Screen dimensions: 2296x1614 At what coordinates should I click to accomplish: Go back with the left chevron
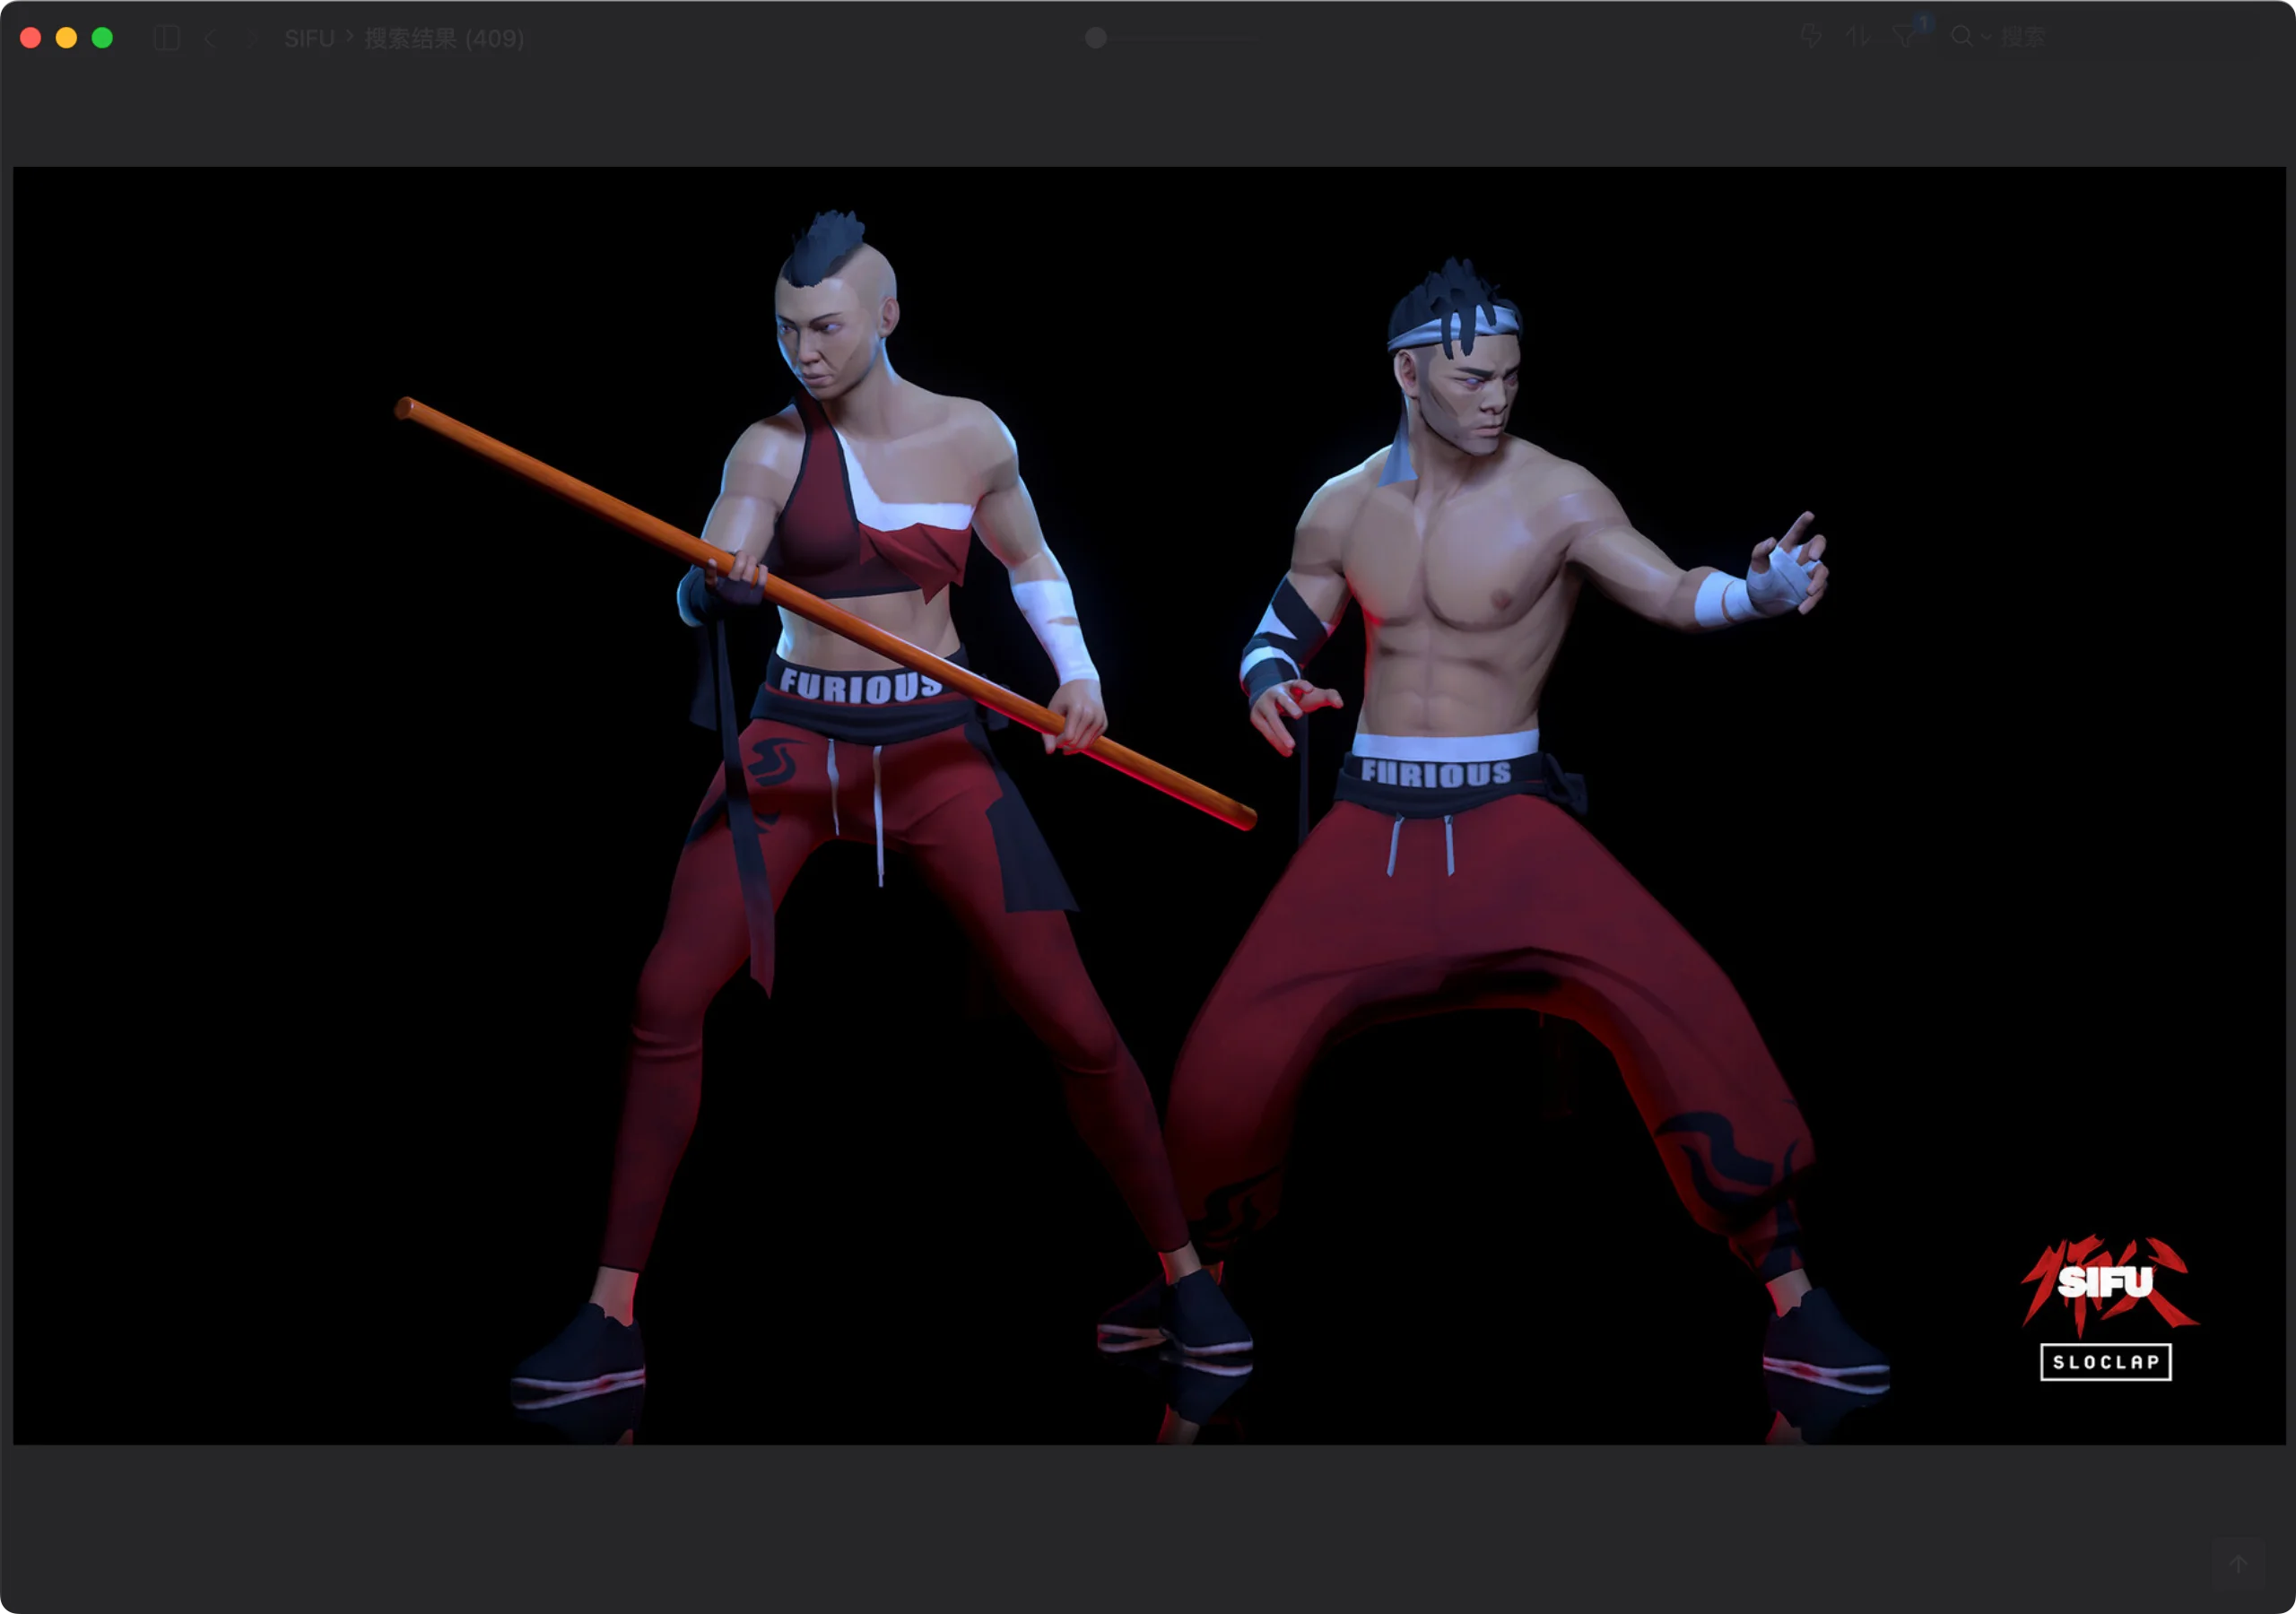coord(210,38)
